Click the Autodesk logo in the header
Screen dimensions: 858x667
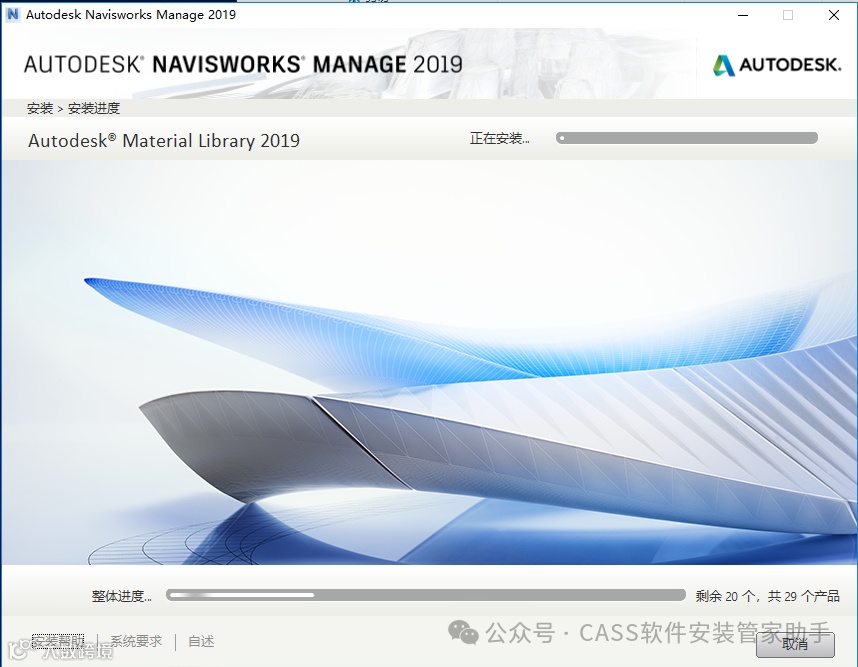776,65
